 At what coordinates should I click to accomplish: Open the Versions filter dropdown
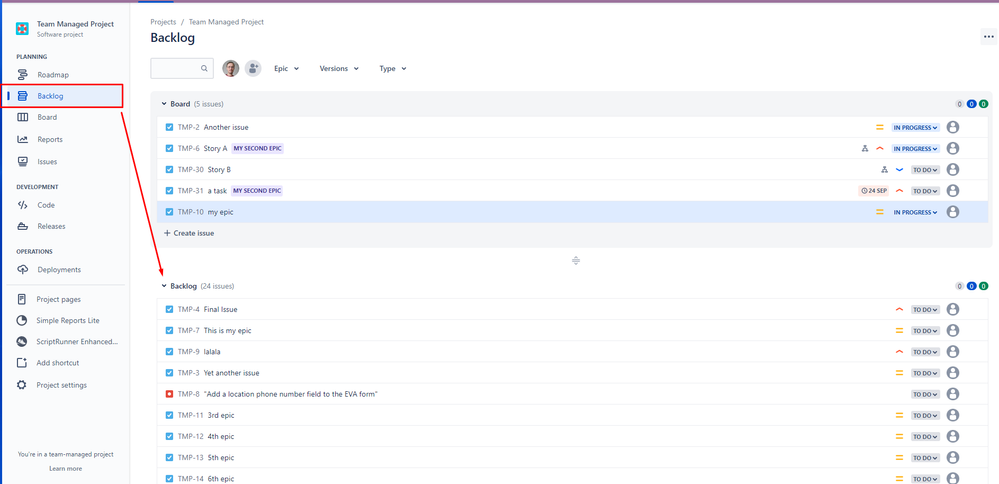339,68
